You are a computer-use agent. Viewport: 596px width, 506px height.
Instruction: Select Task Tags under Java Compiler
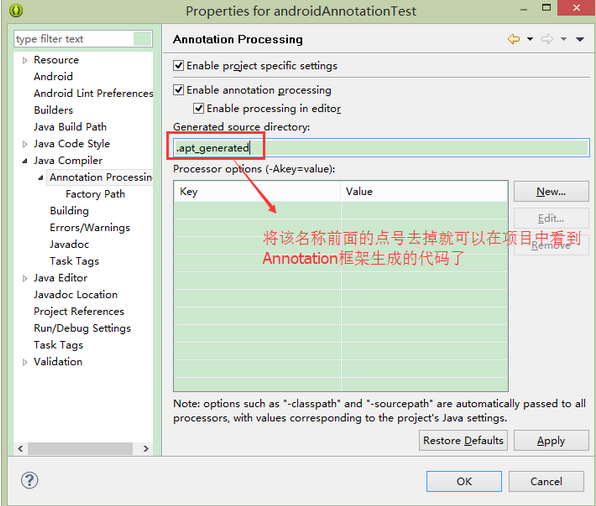74,261
